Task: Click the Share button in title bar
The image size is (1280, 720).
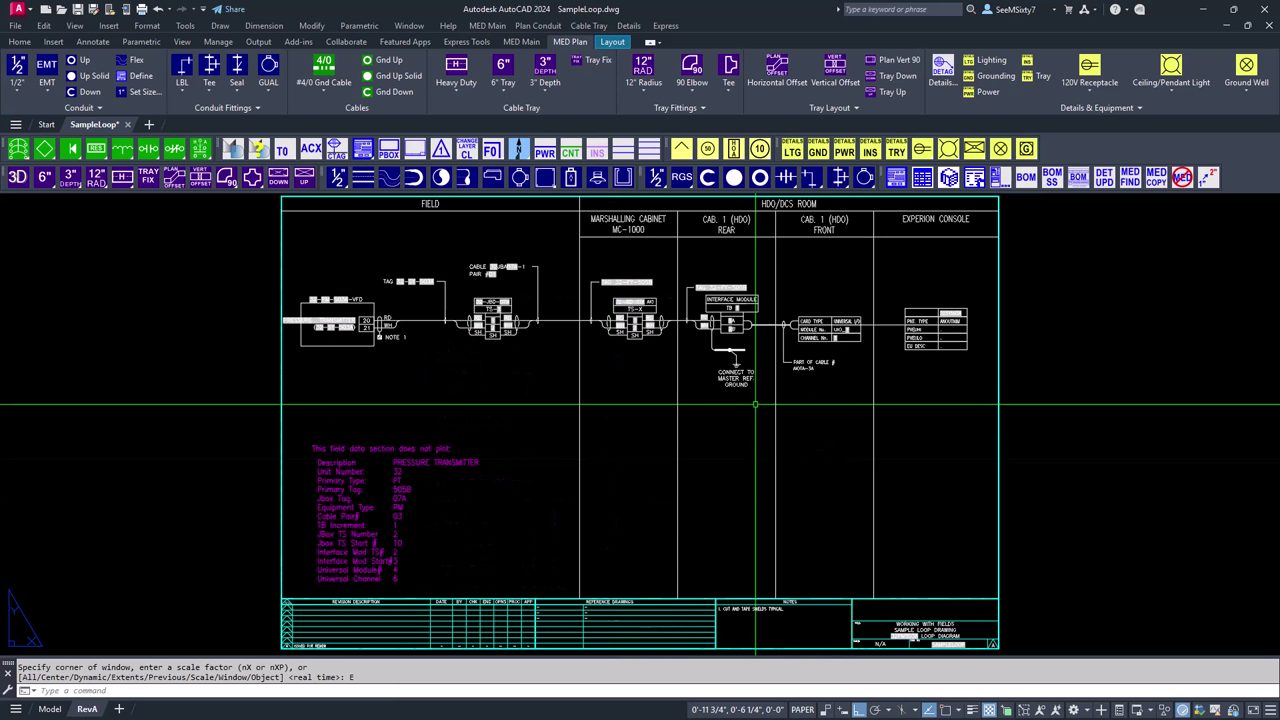Action: [x=228, y=9]
